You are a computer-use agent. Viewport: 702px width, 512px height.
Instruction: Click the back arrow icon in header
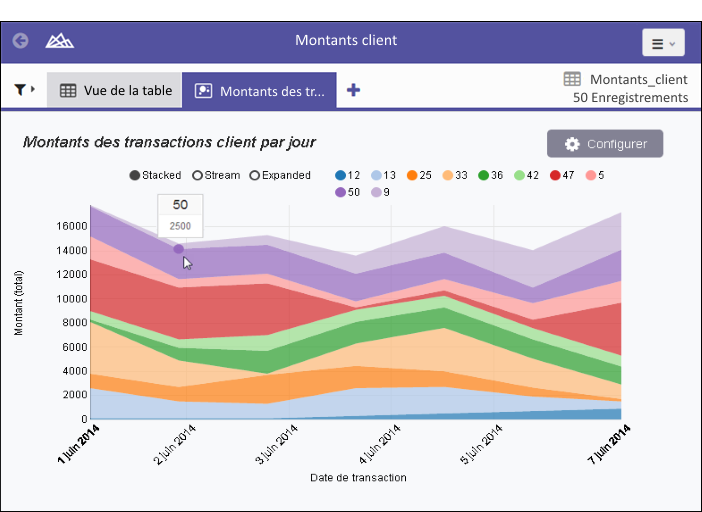pyautogui.click(x=20, y=41)
